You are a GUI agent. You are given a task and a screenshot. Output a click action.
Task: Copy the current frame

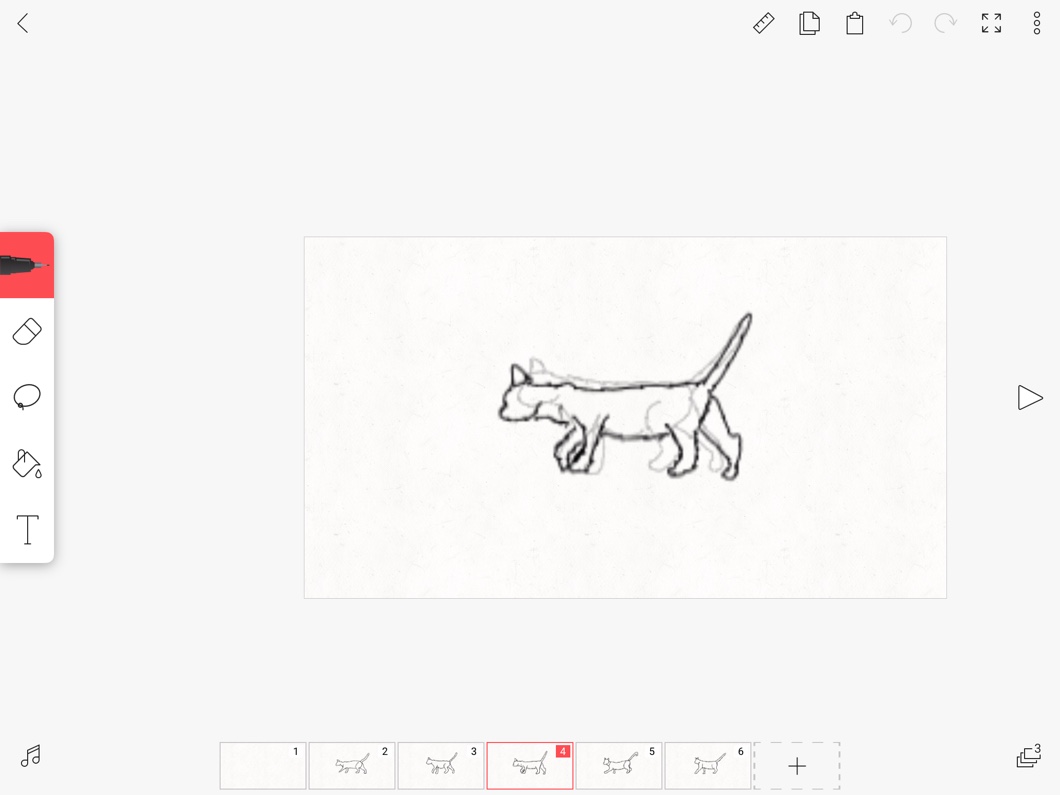pos(809,23)
